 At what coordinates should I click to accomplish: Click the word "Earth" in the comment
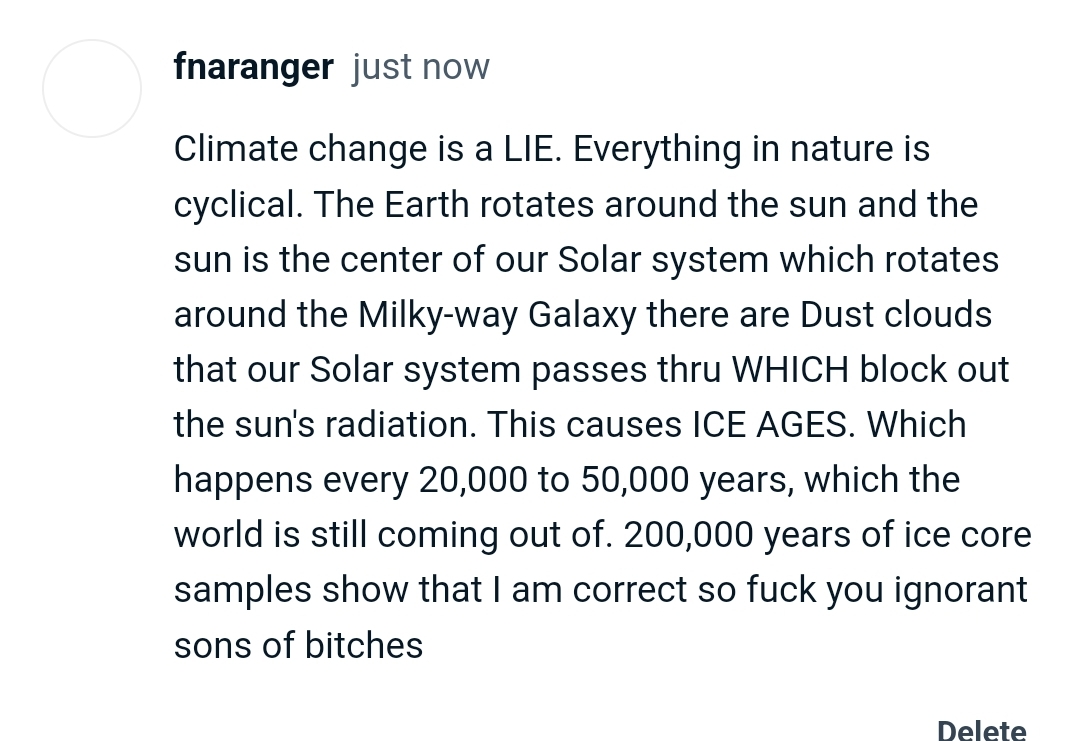pyautogui.click(x=427, y=205)
